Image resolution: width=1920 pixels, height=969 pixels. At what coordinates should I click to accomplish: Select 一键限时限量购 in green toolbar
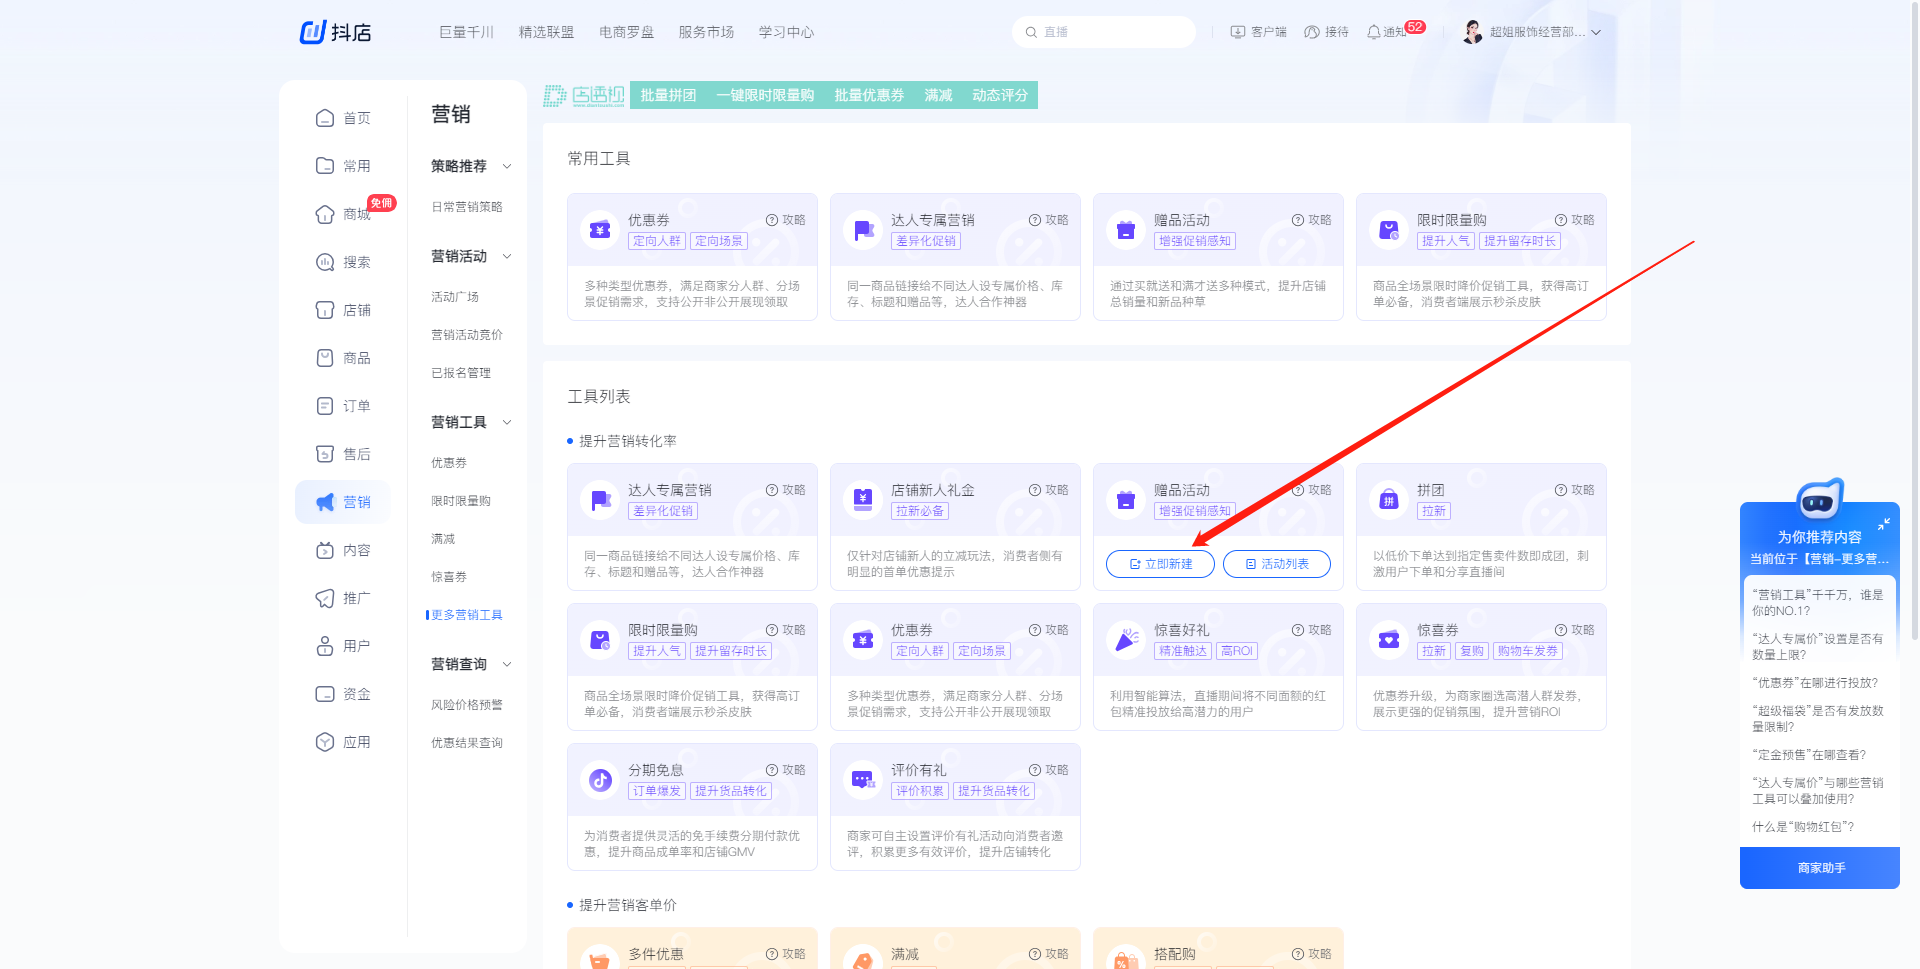pyautogui.click(x=765, y=95)
